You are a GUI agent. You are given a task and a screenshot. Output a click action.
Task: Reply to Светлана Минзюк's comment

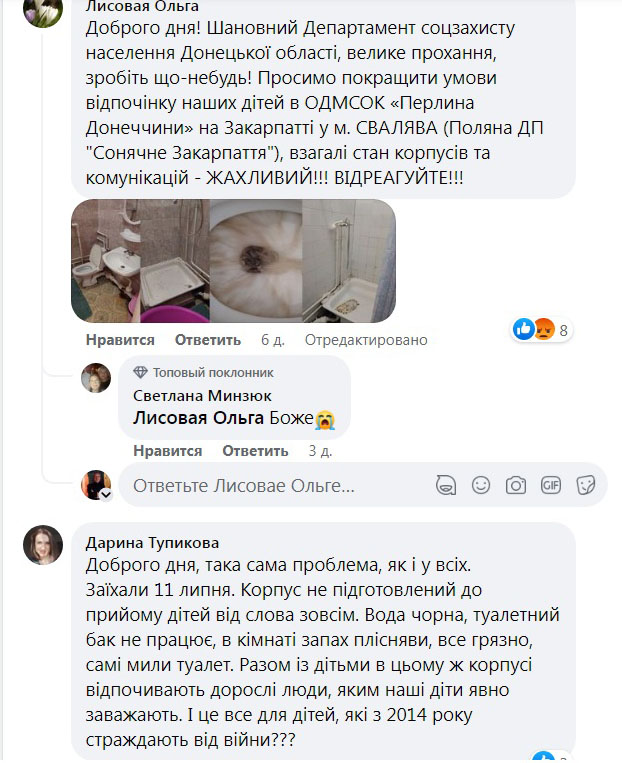(255, 451)
